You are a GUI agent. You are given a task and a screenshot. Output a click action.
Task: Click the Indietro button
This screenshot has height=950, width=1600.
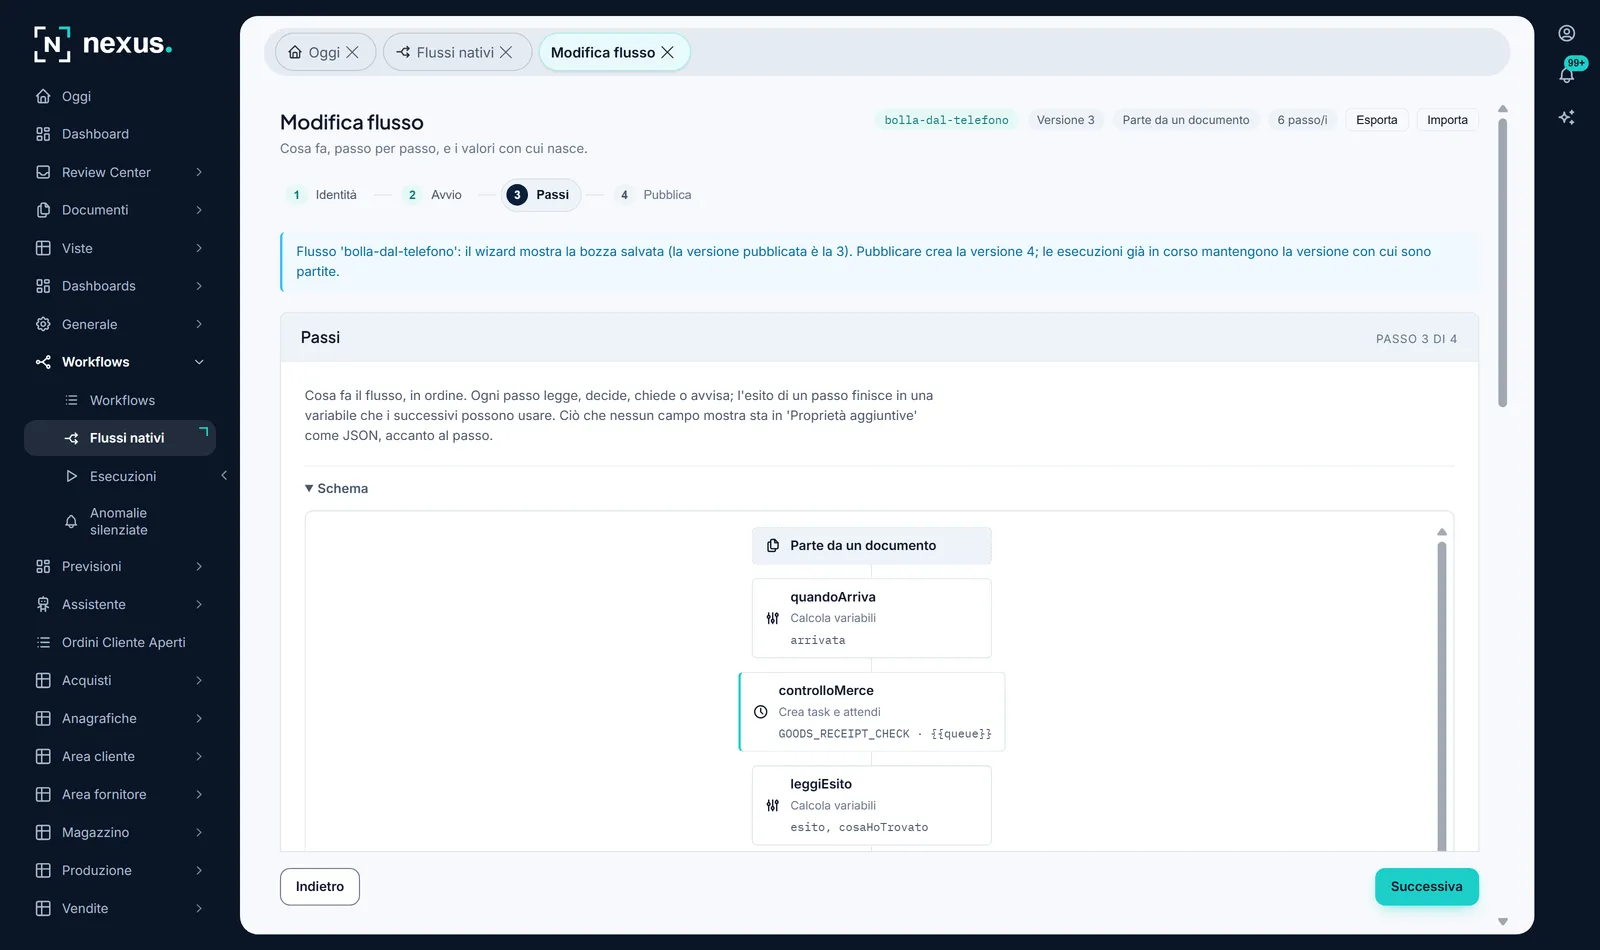point(320,887)
